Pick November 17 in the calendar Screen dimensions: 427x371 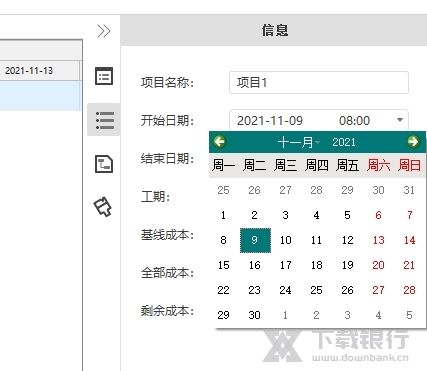[286, 265]
